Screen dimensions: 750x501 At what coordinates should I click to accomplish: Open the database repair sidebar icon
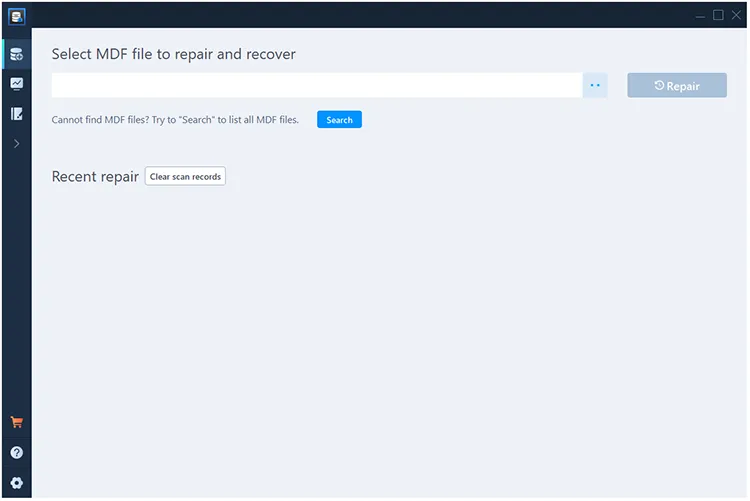pos(17,55)
